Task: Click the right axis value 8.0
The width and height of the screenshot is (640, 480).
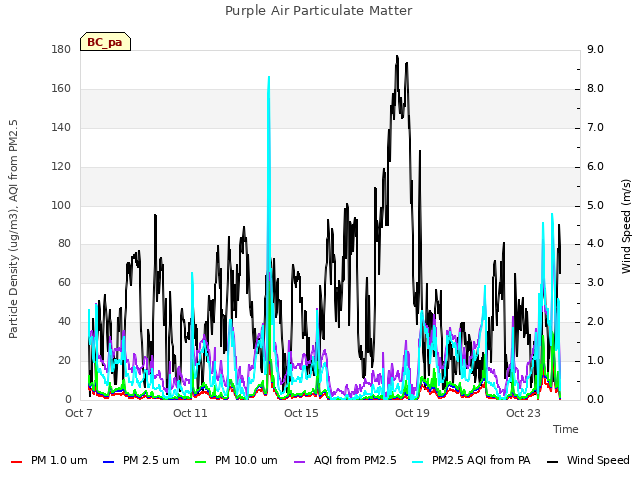Action: coord(595,88)
